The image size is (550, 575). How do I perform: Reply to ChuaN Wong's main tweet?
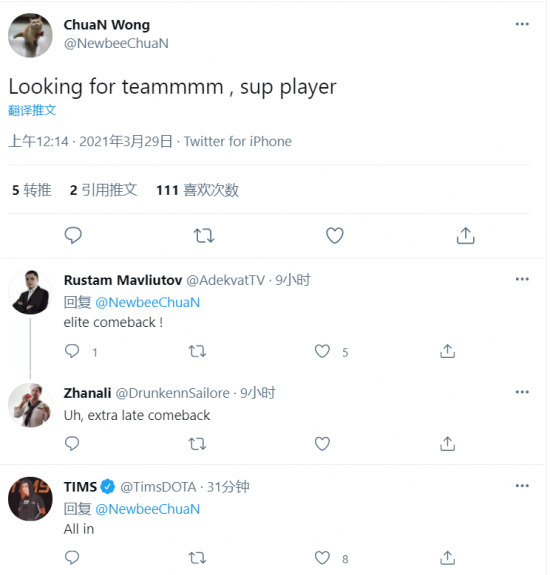(x=73, y=235)
